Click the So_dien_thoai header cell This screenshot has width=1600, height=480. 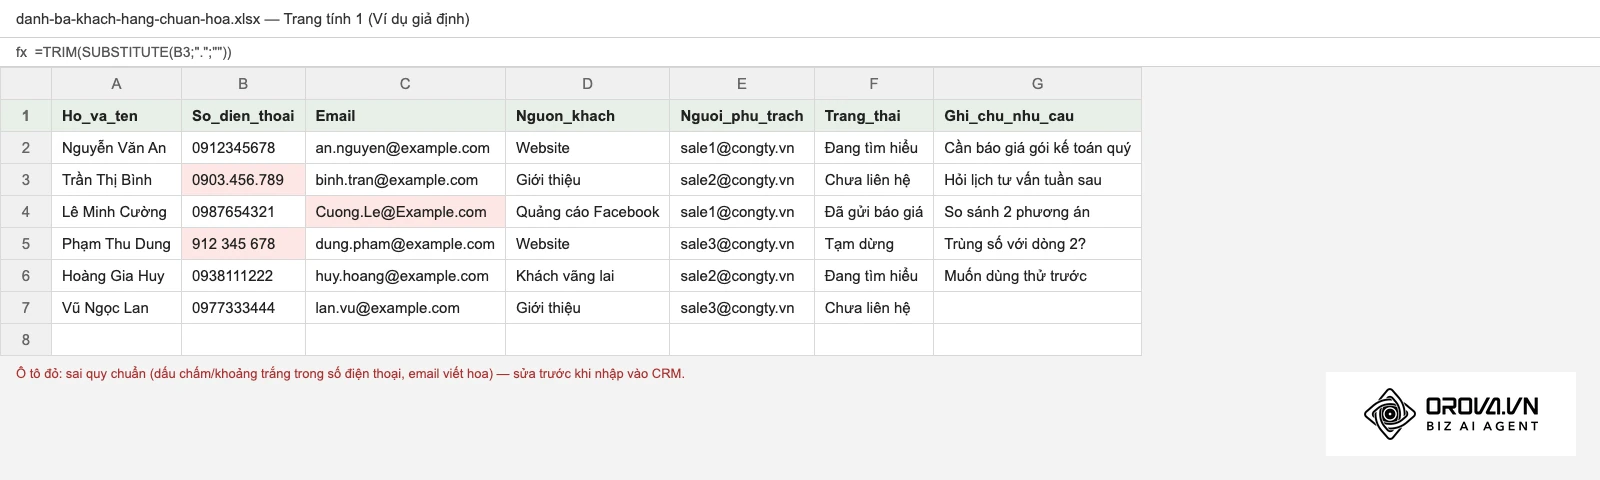243,116
